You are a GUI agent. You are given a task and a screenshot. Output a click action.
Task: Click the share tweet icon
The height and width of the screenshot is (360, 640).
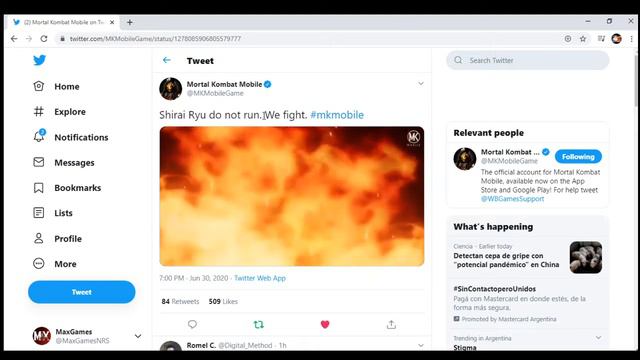pos(391,324)
